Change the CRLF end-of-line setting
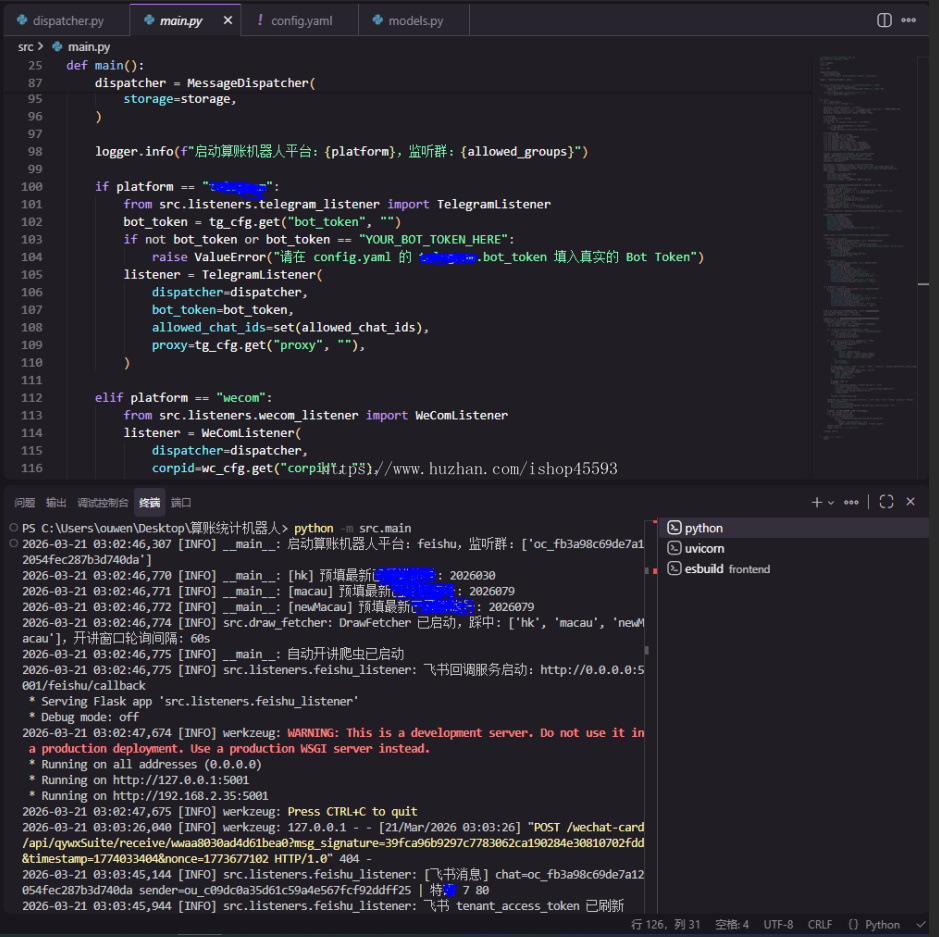939x937 pixels. pos(820,925)
